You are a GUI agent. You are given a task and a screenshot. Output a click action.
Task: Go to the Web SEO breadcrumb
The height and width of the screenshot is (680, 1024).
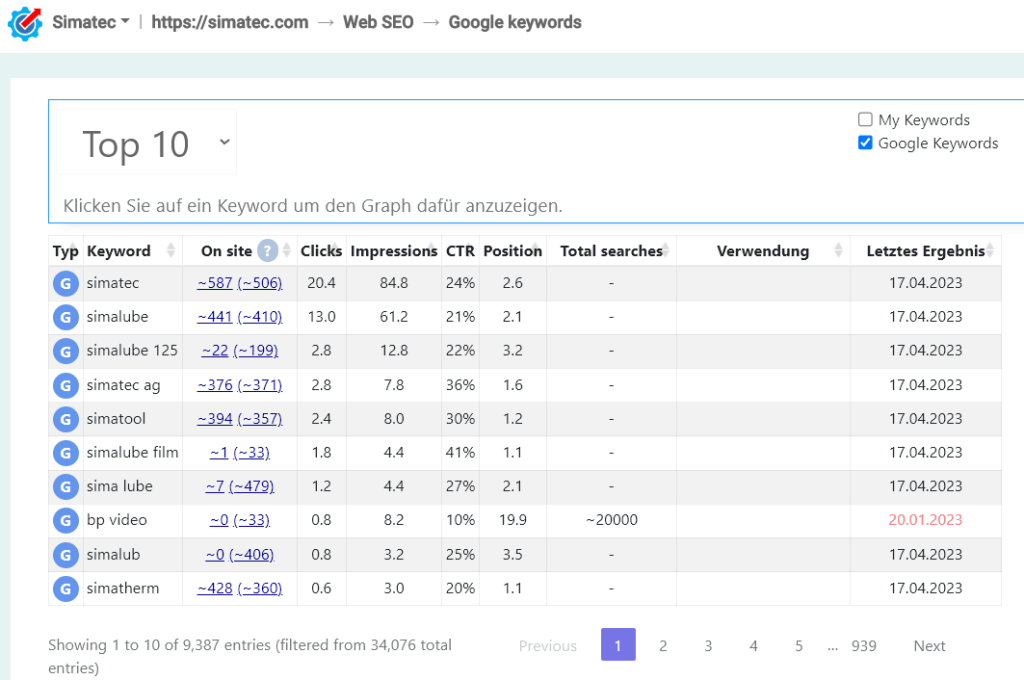coord(378,22)
